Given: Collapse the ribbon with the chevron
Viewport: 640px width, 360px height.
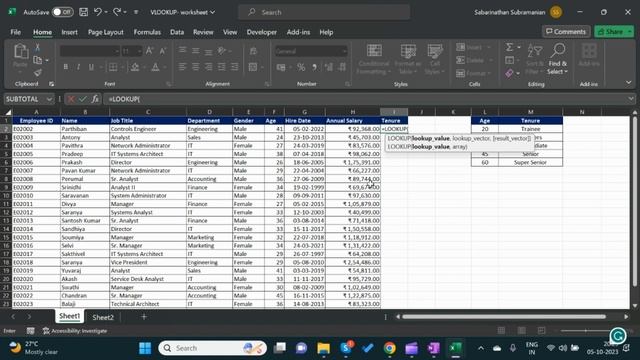Looking at the screenshot, I should click(x=629, y=83).
